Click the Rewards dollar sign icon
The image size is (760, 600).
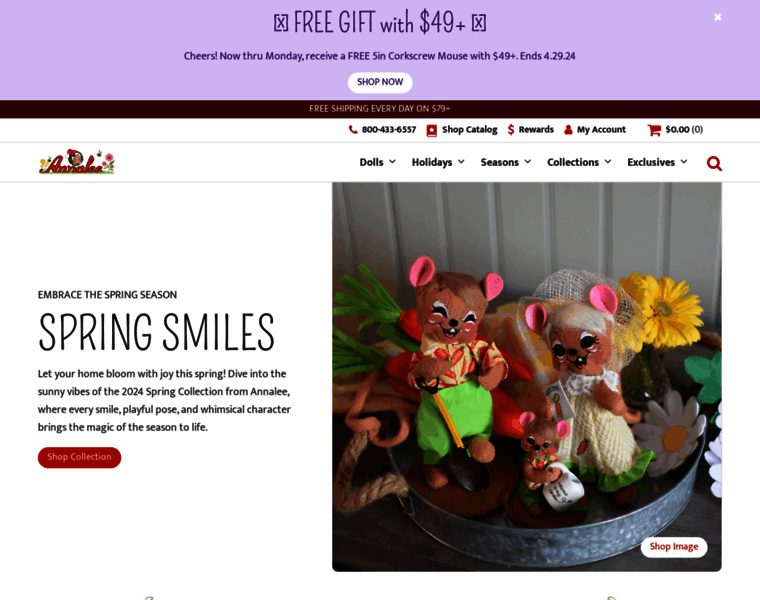[x=511, y=129]
